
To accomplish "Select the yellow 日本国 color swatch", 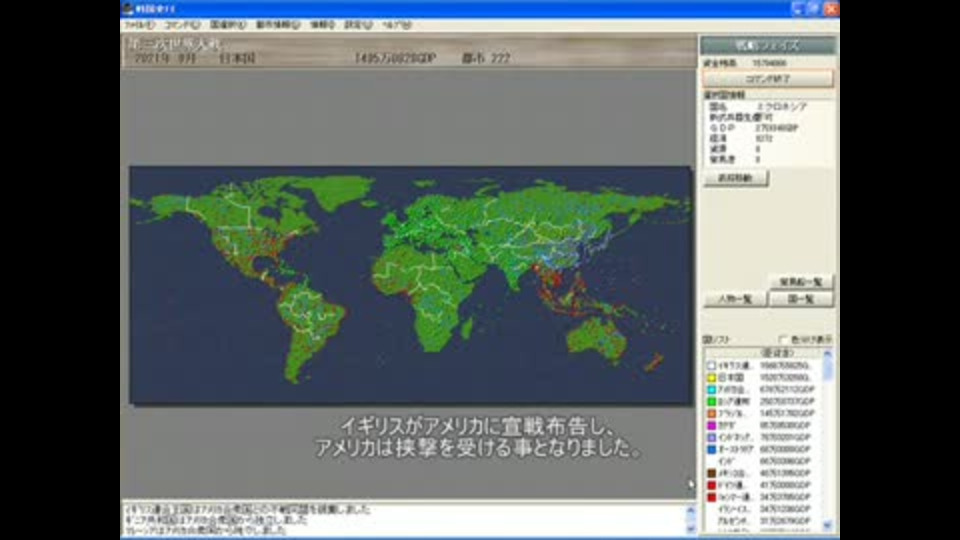I will pos(711,378).
